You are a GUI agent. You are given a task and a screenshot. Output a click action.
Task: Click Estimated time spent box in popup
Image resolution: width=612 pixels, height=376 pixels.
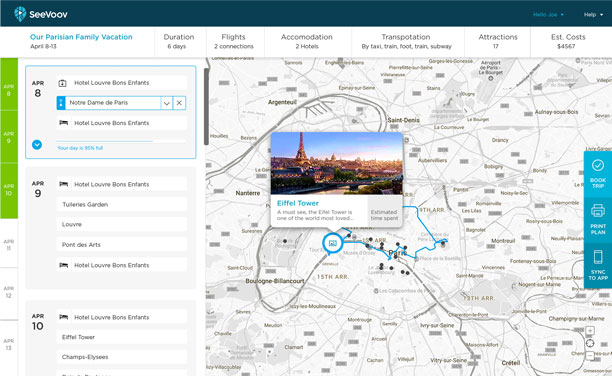point(384,211)
